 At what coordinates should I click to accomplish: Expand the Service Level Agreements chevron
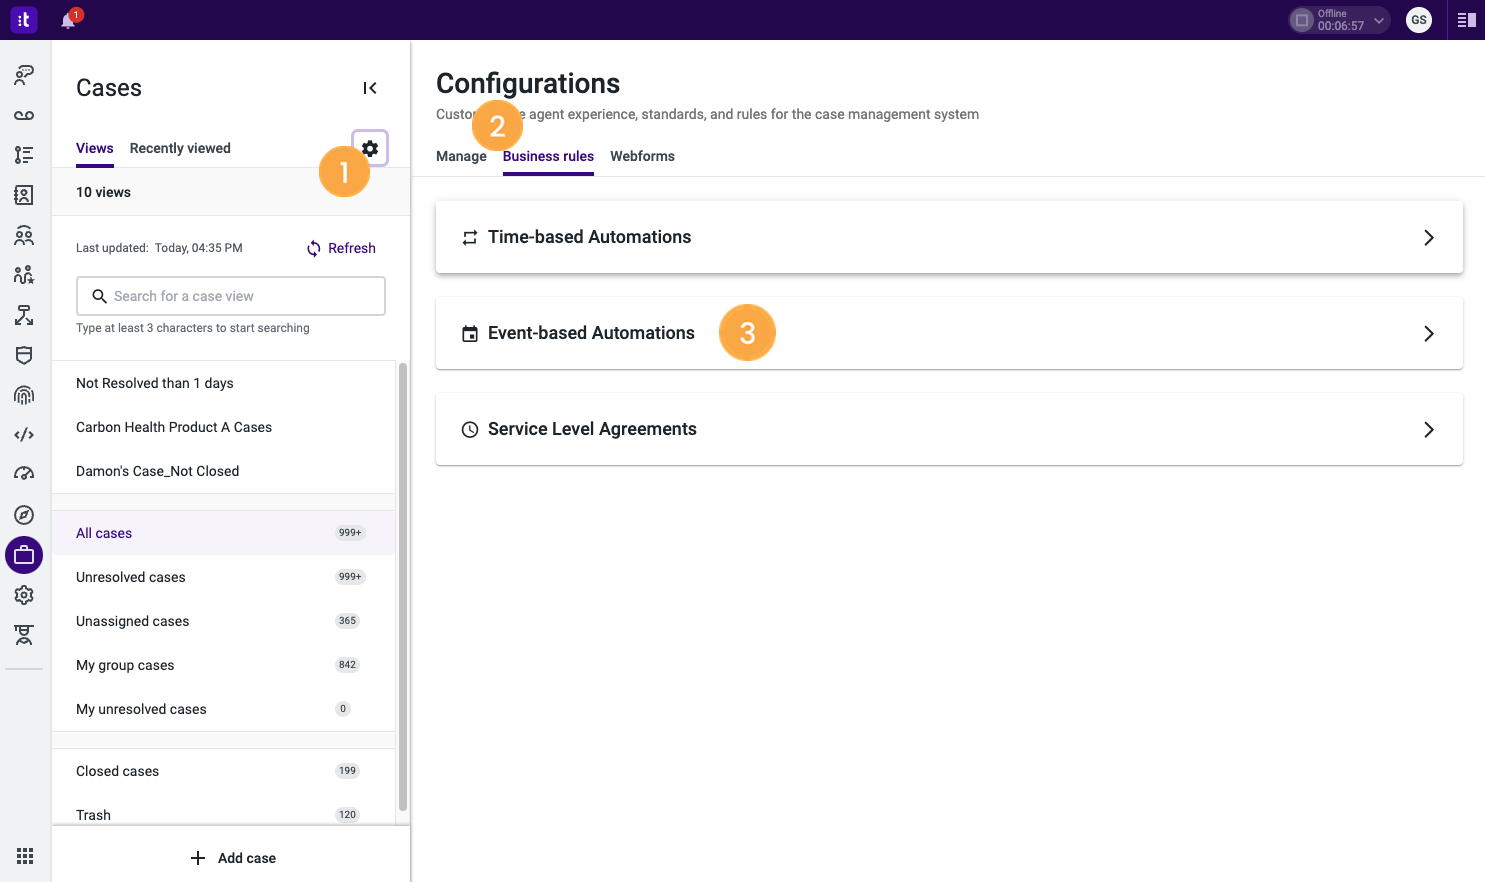point(1429,429)
